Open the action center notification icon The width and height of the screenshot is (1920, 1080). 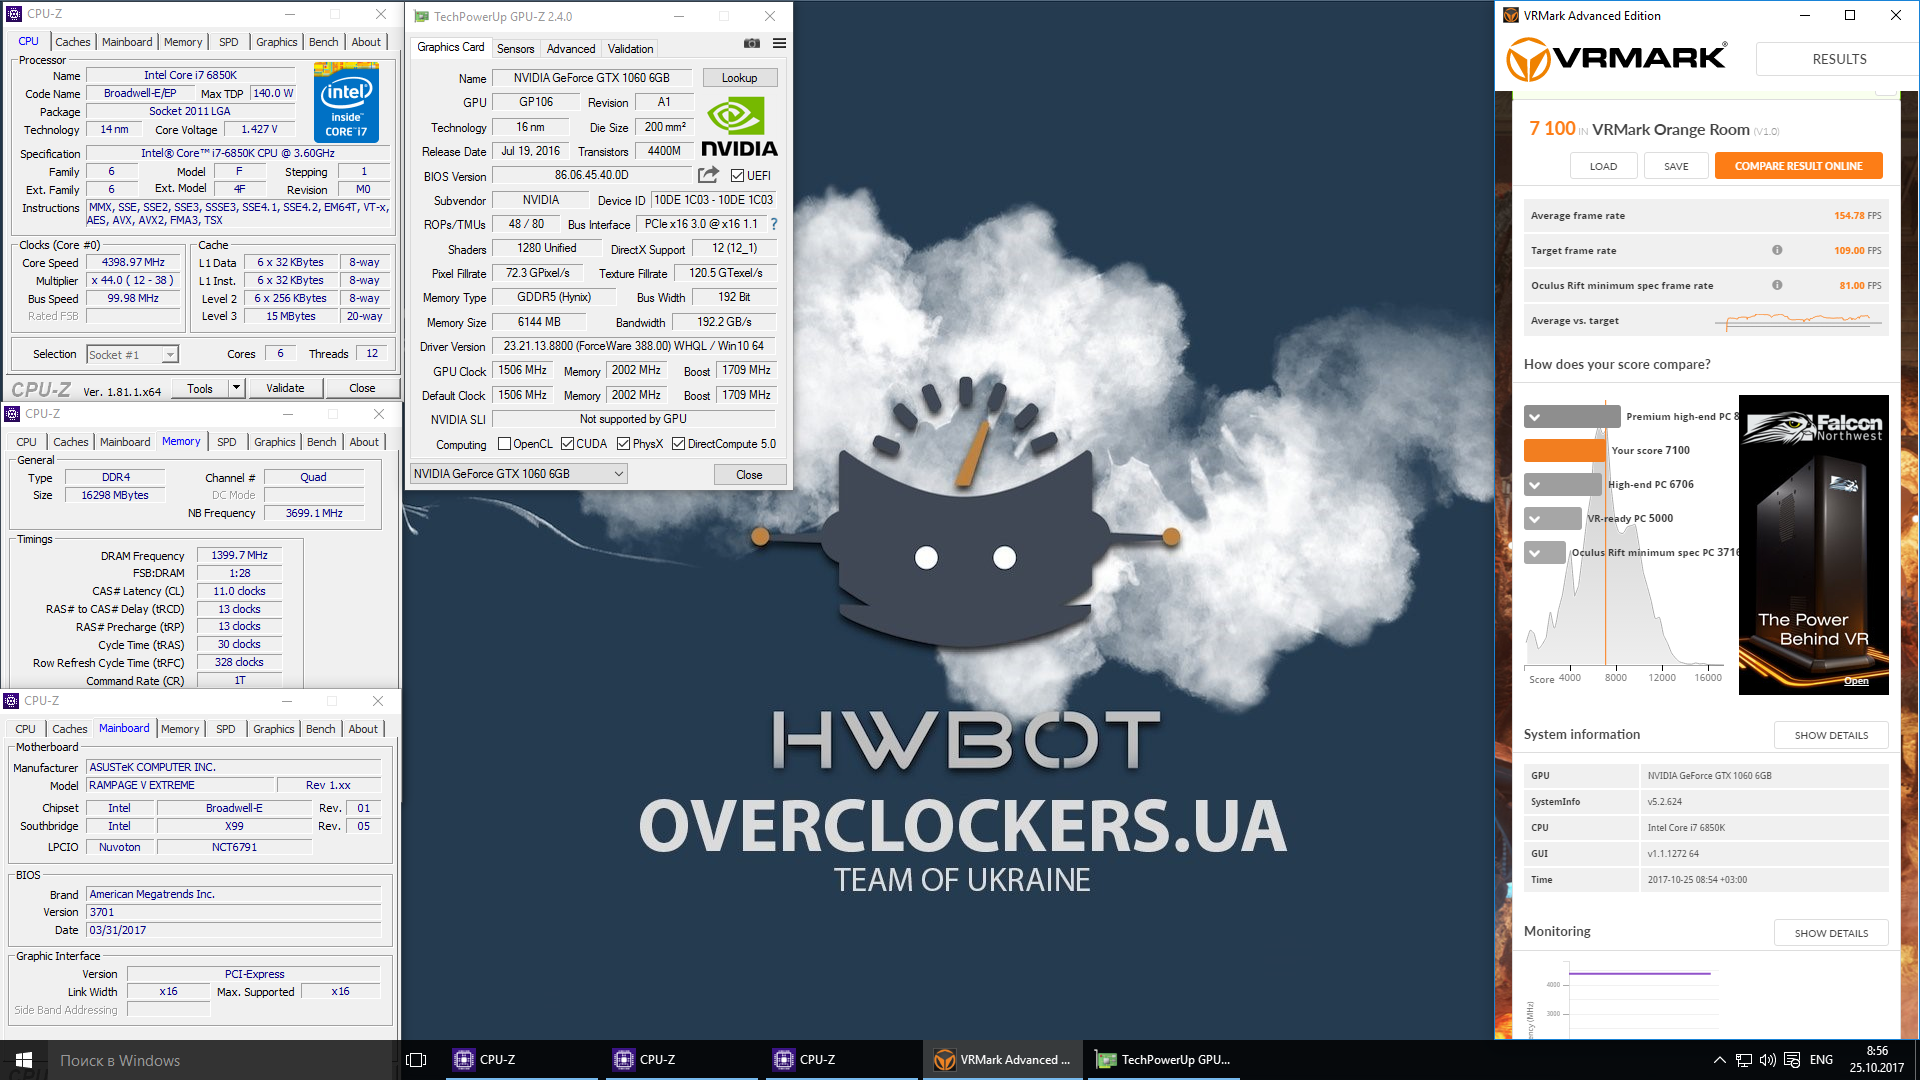(x=1791, y=1060)
